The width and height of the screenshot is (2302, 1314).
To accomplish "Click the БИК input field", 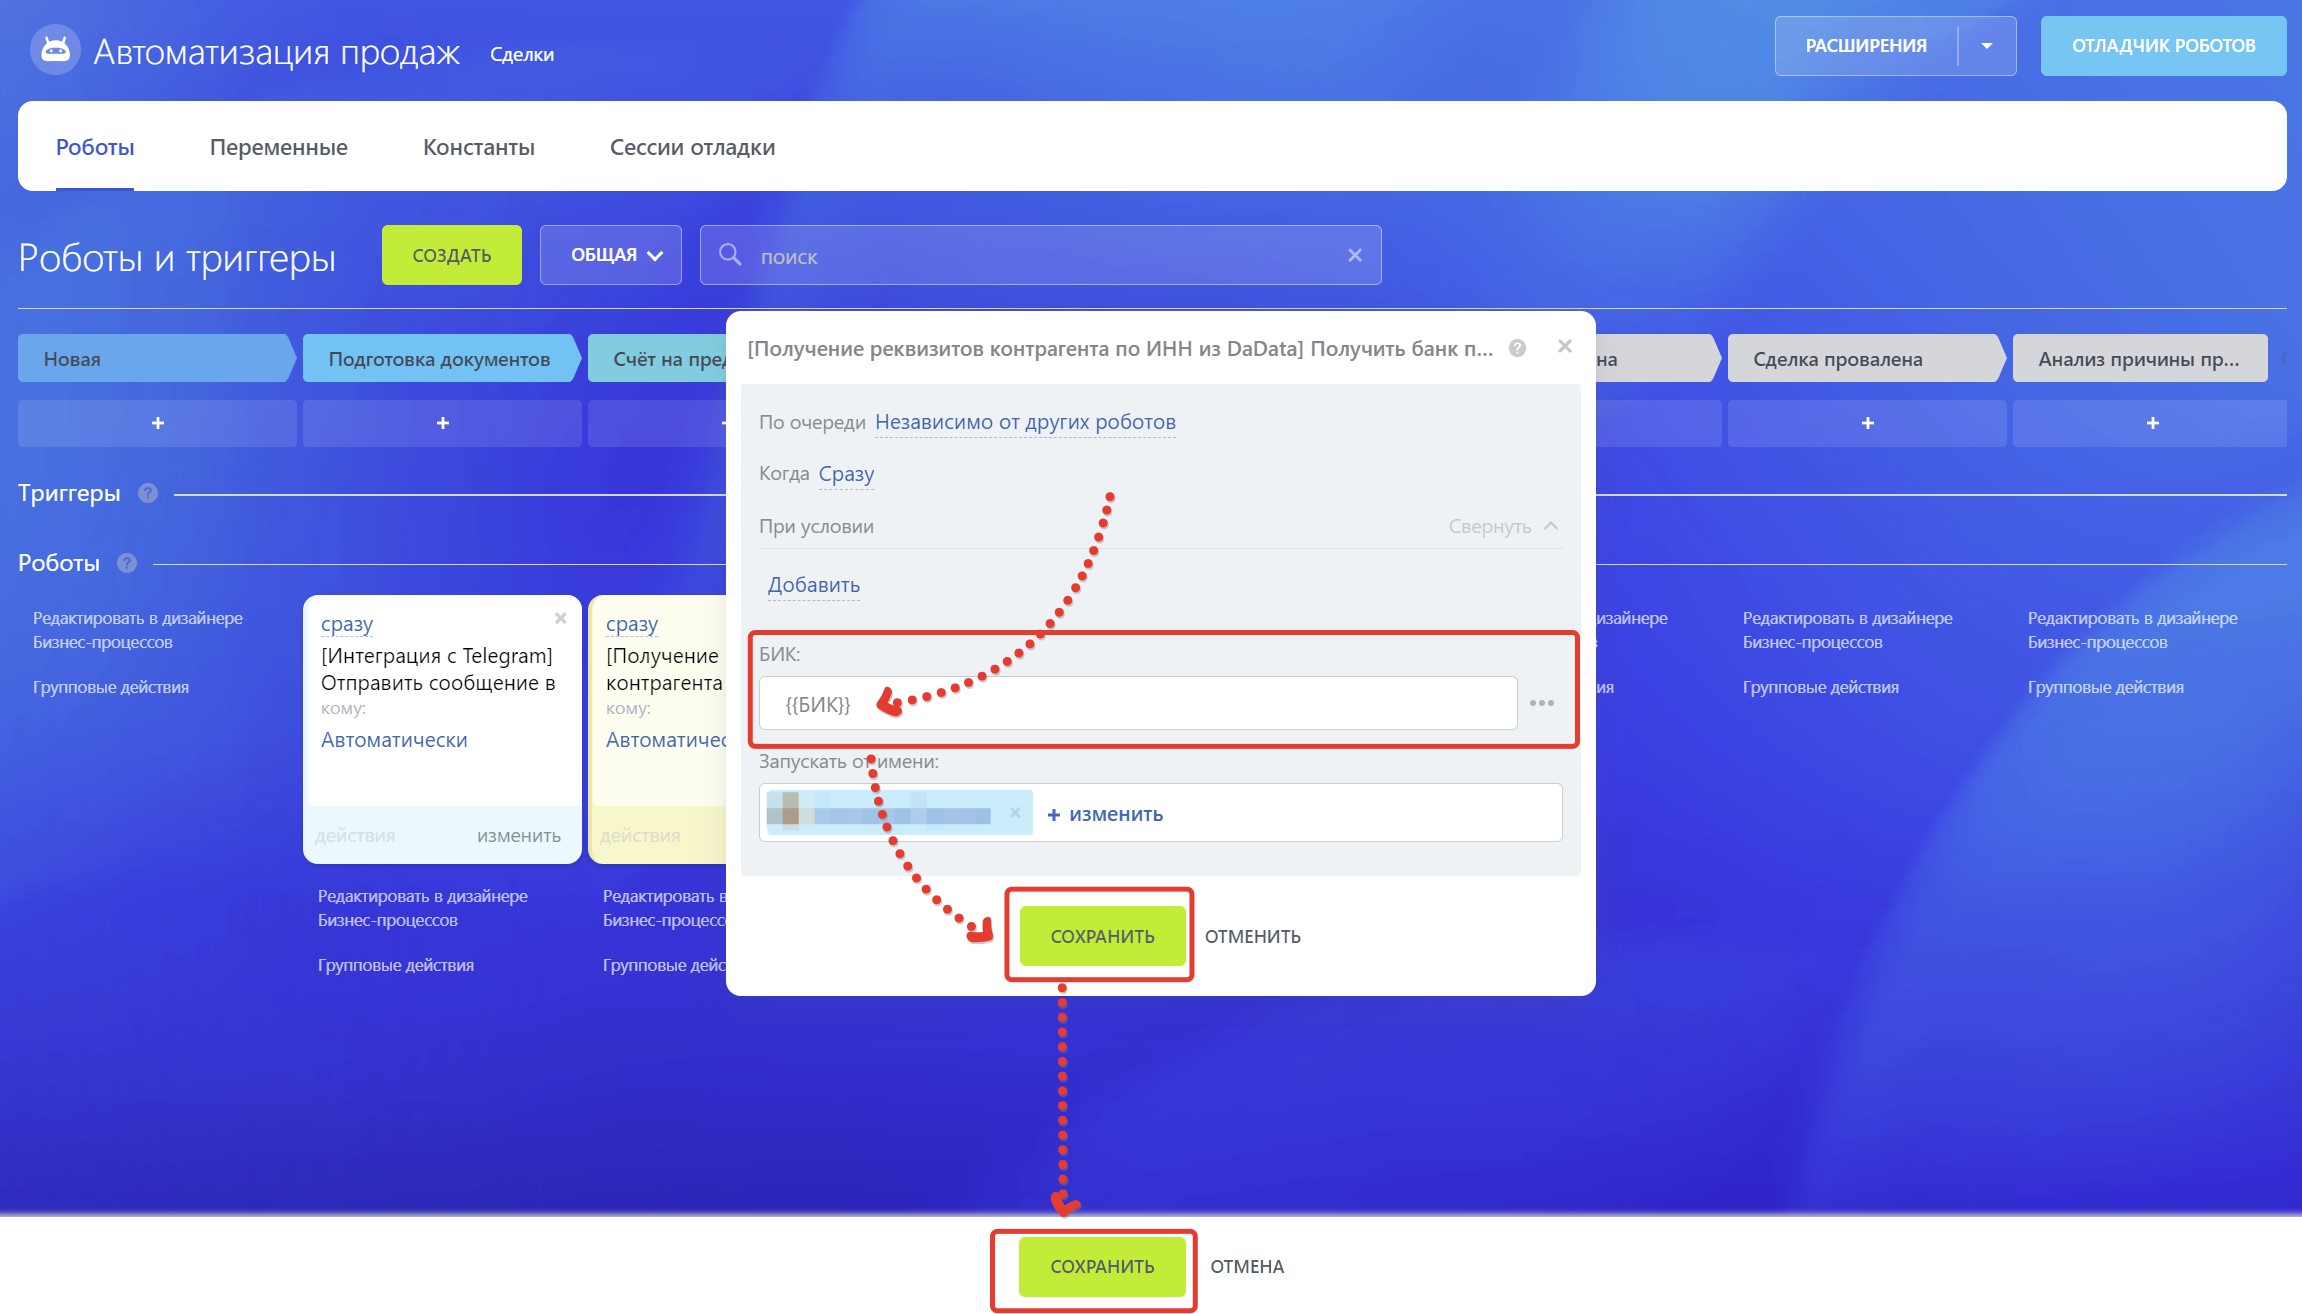I will pyautogui.click(x=1138, y=703).
